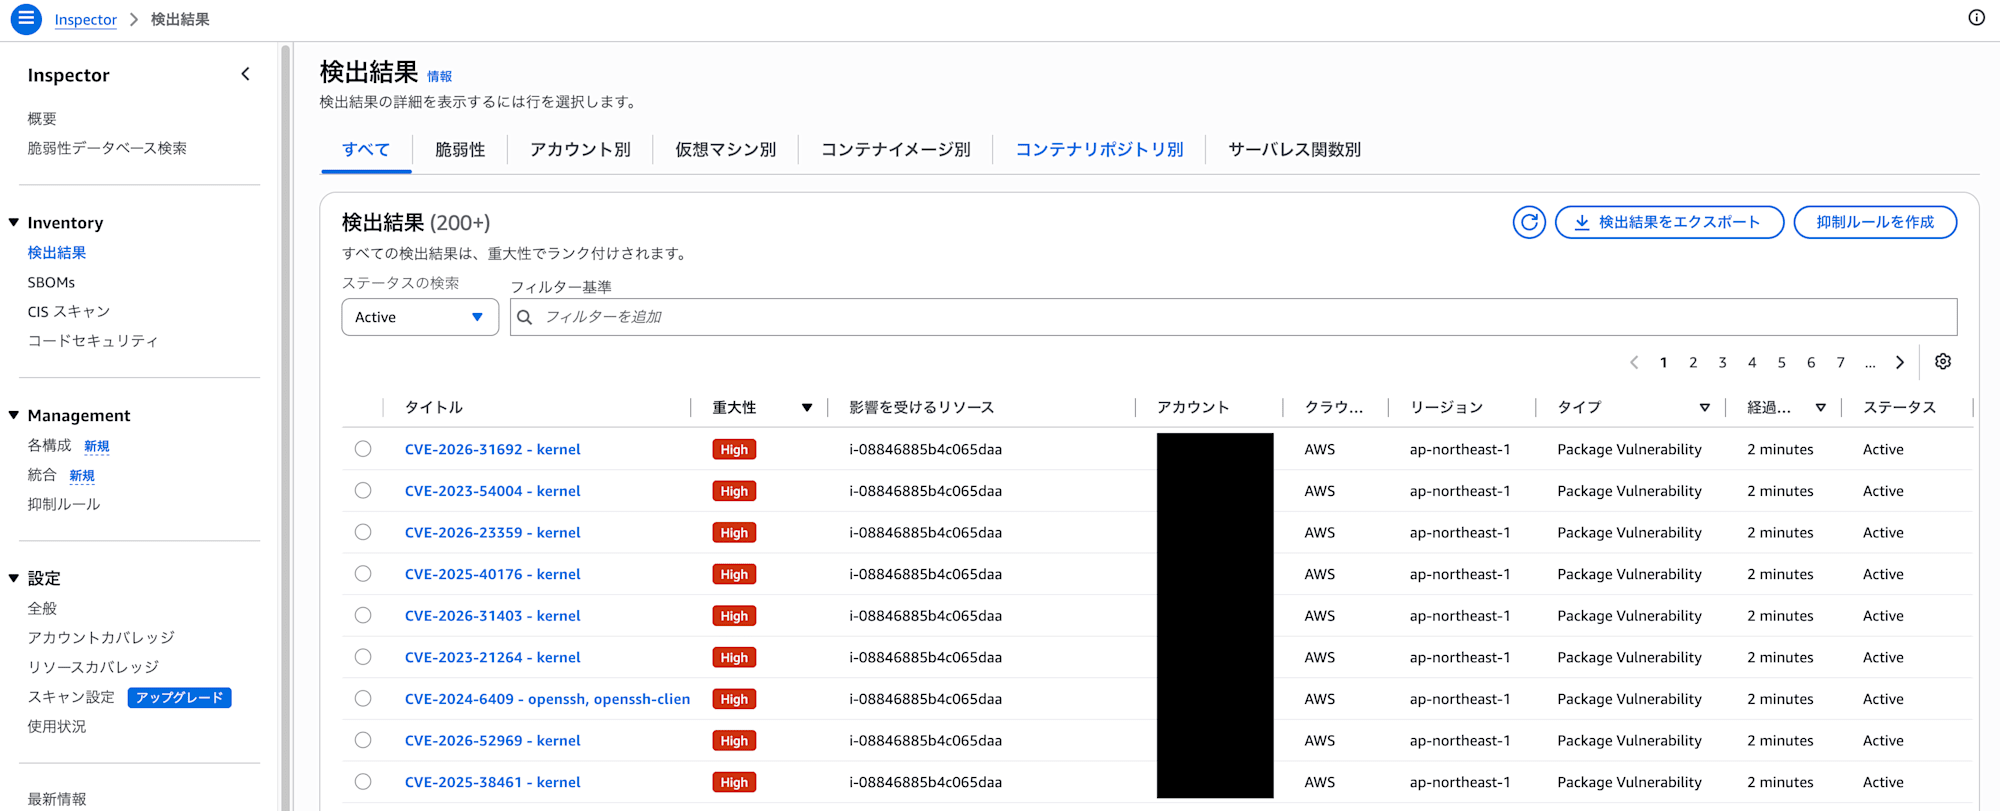Click the info circle icon at top right
The height and width of the screenshot is (811, 2000).
(x=1976, y=18)
